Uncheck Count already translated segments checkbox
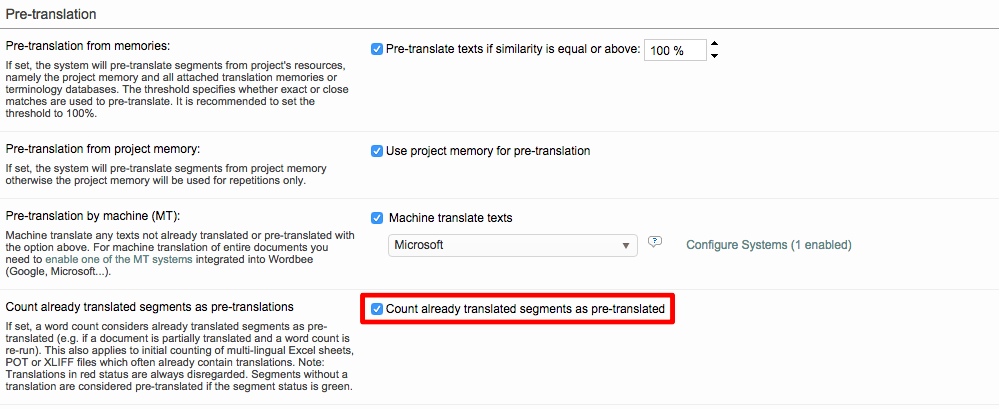This screenshot has width=999, height=409. pos(377,309)
